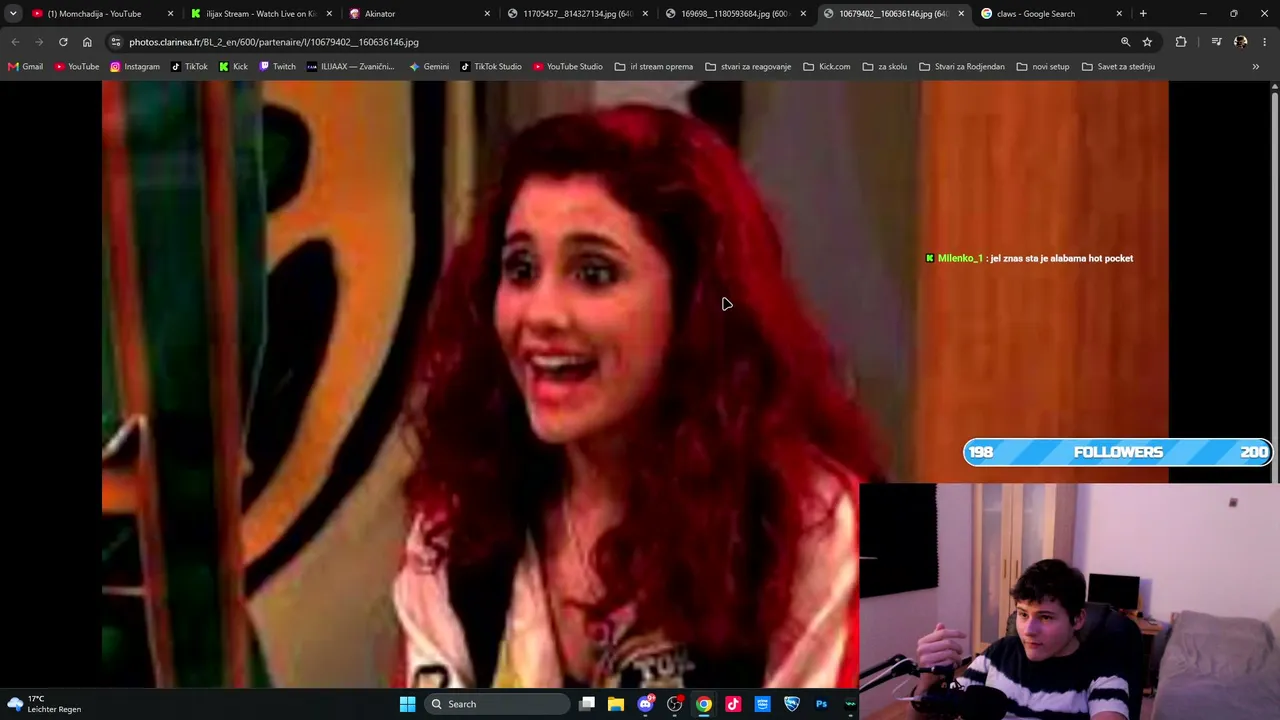This screenshot has width=1280, height=720.
Task: Open the YouTube bookmark
Action: point(77,67)
